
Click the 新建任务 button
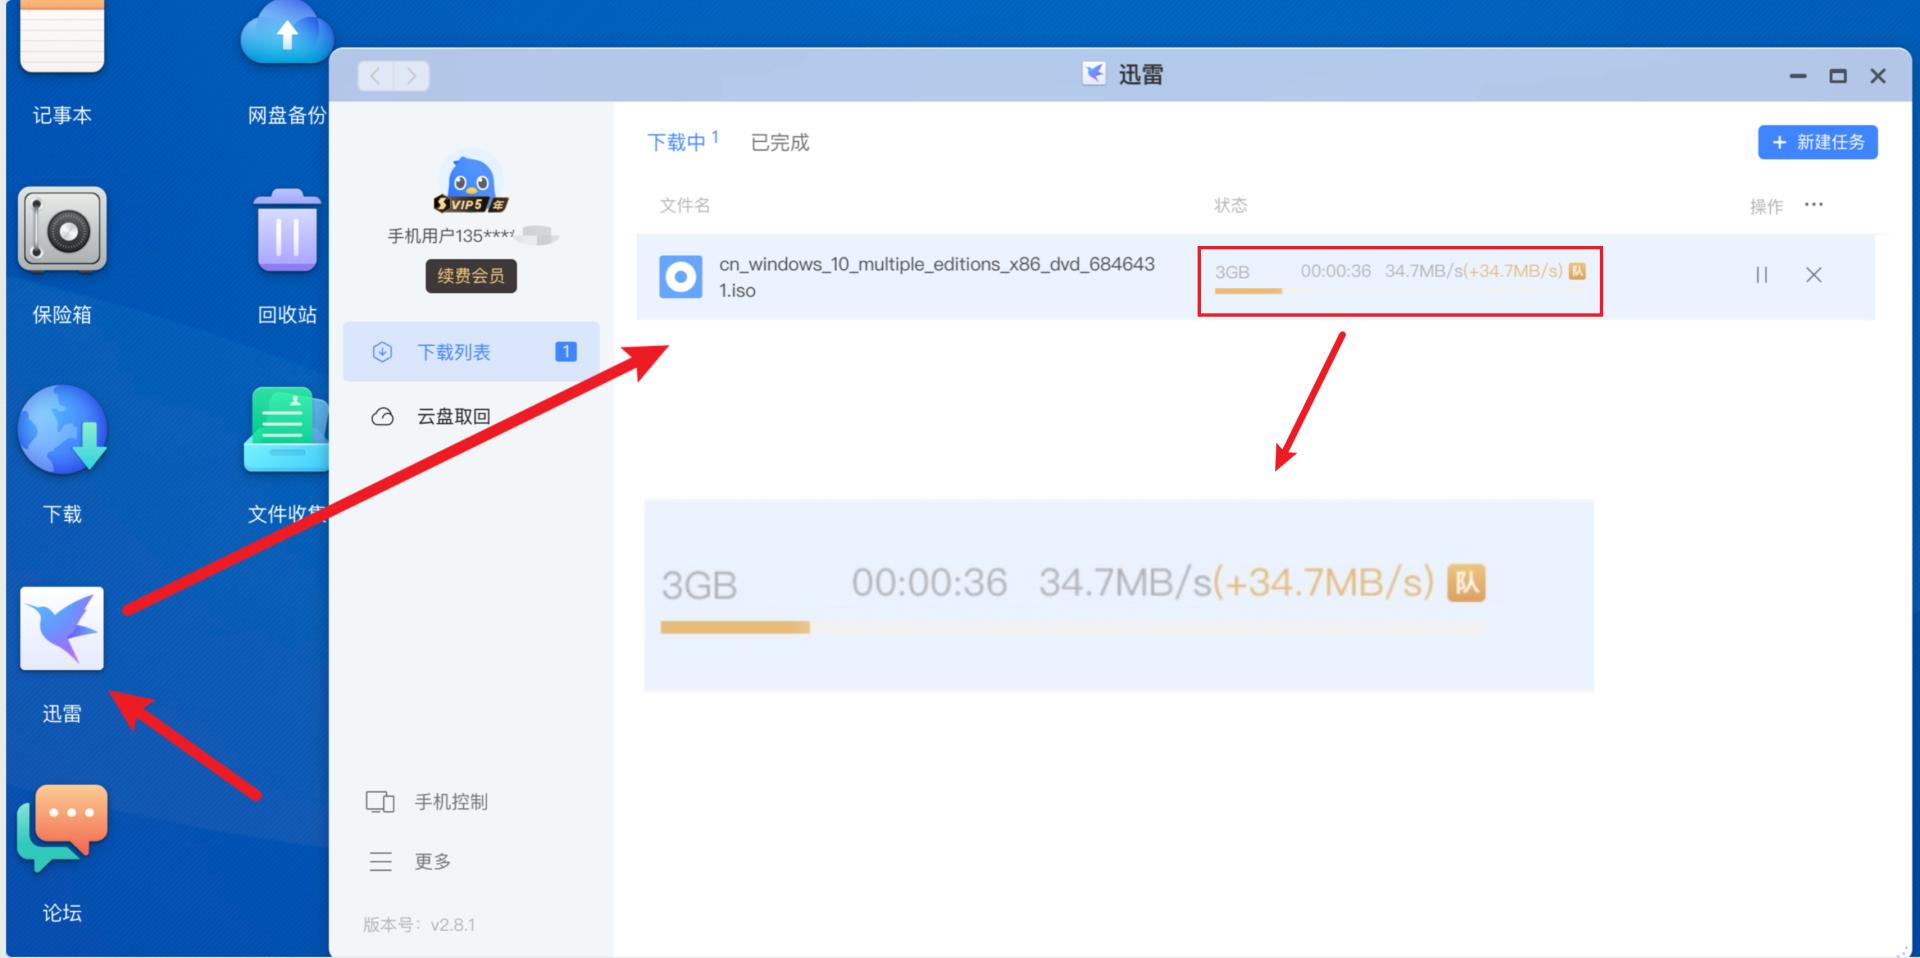pos(1817,142)
